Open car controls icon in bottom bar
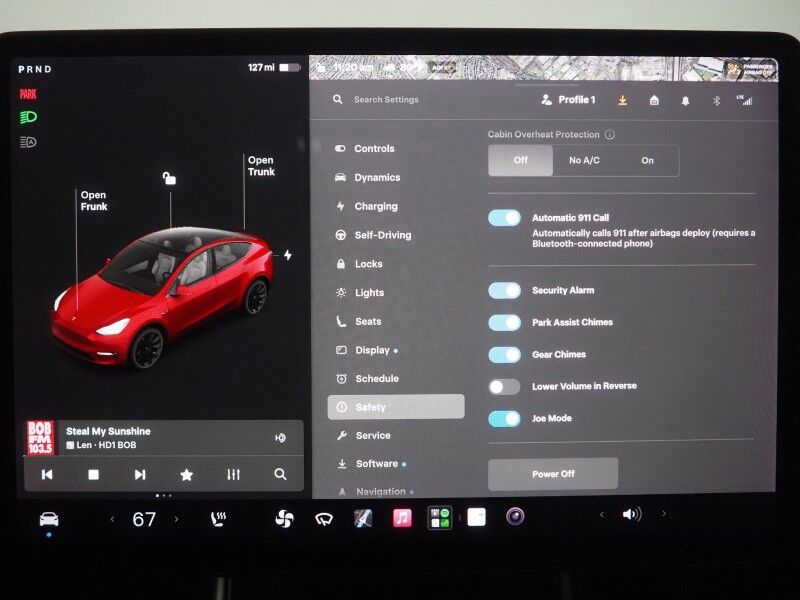The height and width of the screenshot is (600, 800). coord(49,519)
